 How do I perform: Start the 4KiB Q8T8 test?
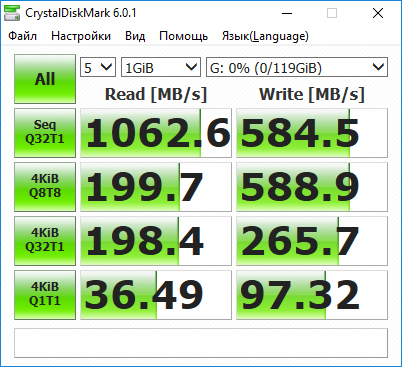pos(45,187)
